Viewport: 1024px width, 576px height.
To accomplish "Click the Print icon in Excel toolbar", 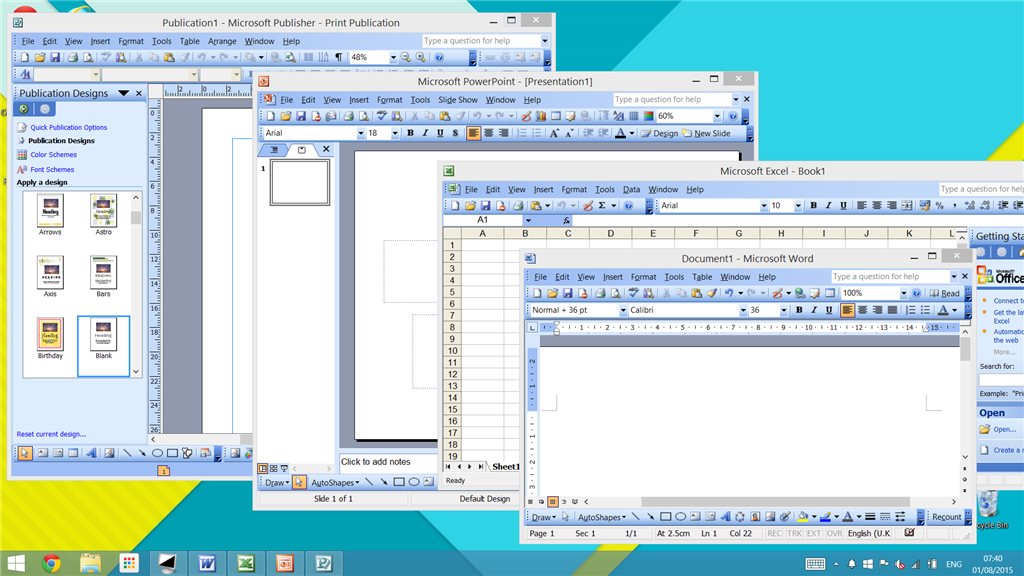I will 518,206.
